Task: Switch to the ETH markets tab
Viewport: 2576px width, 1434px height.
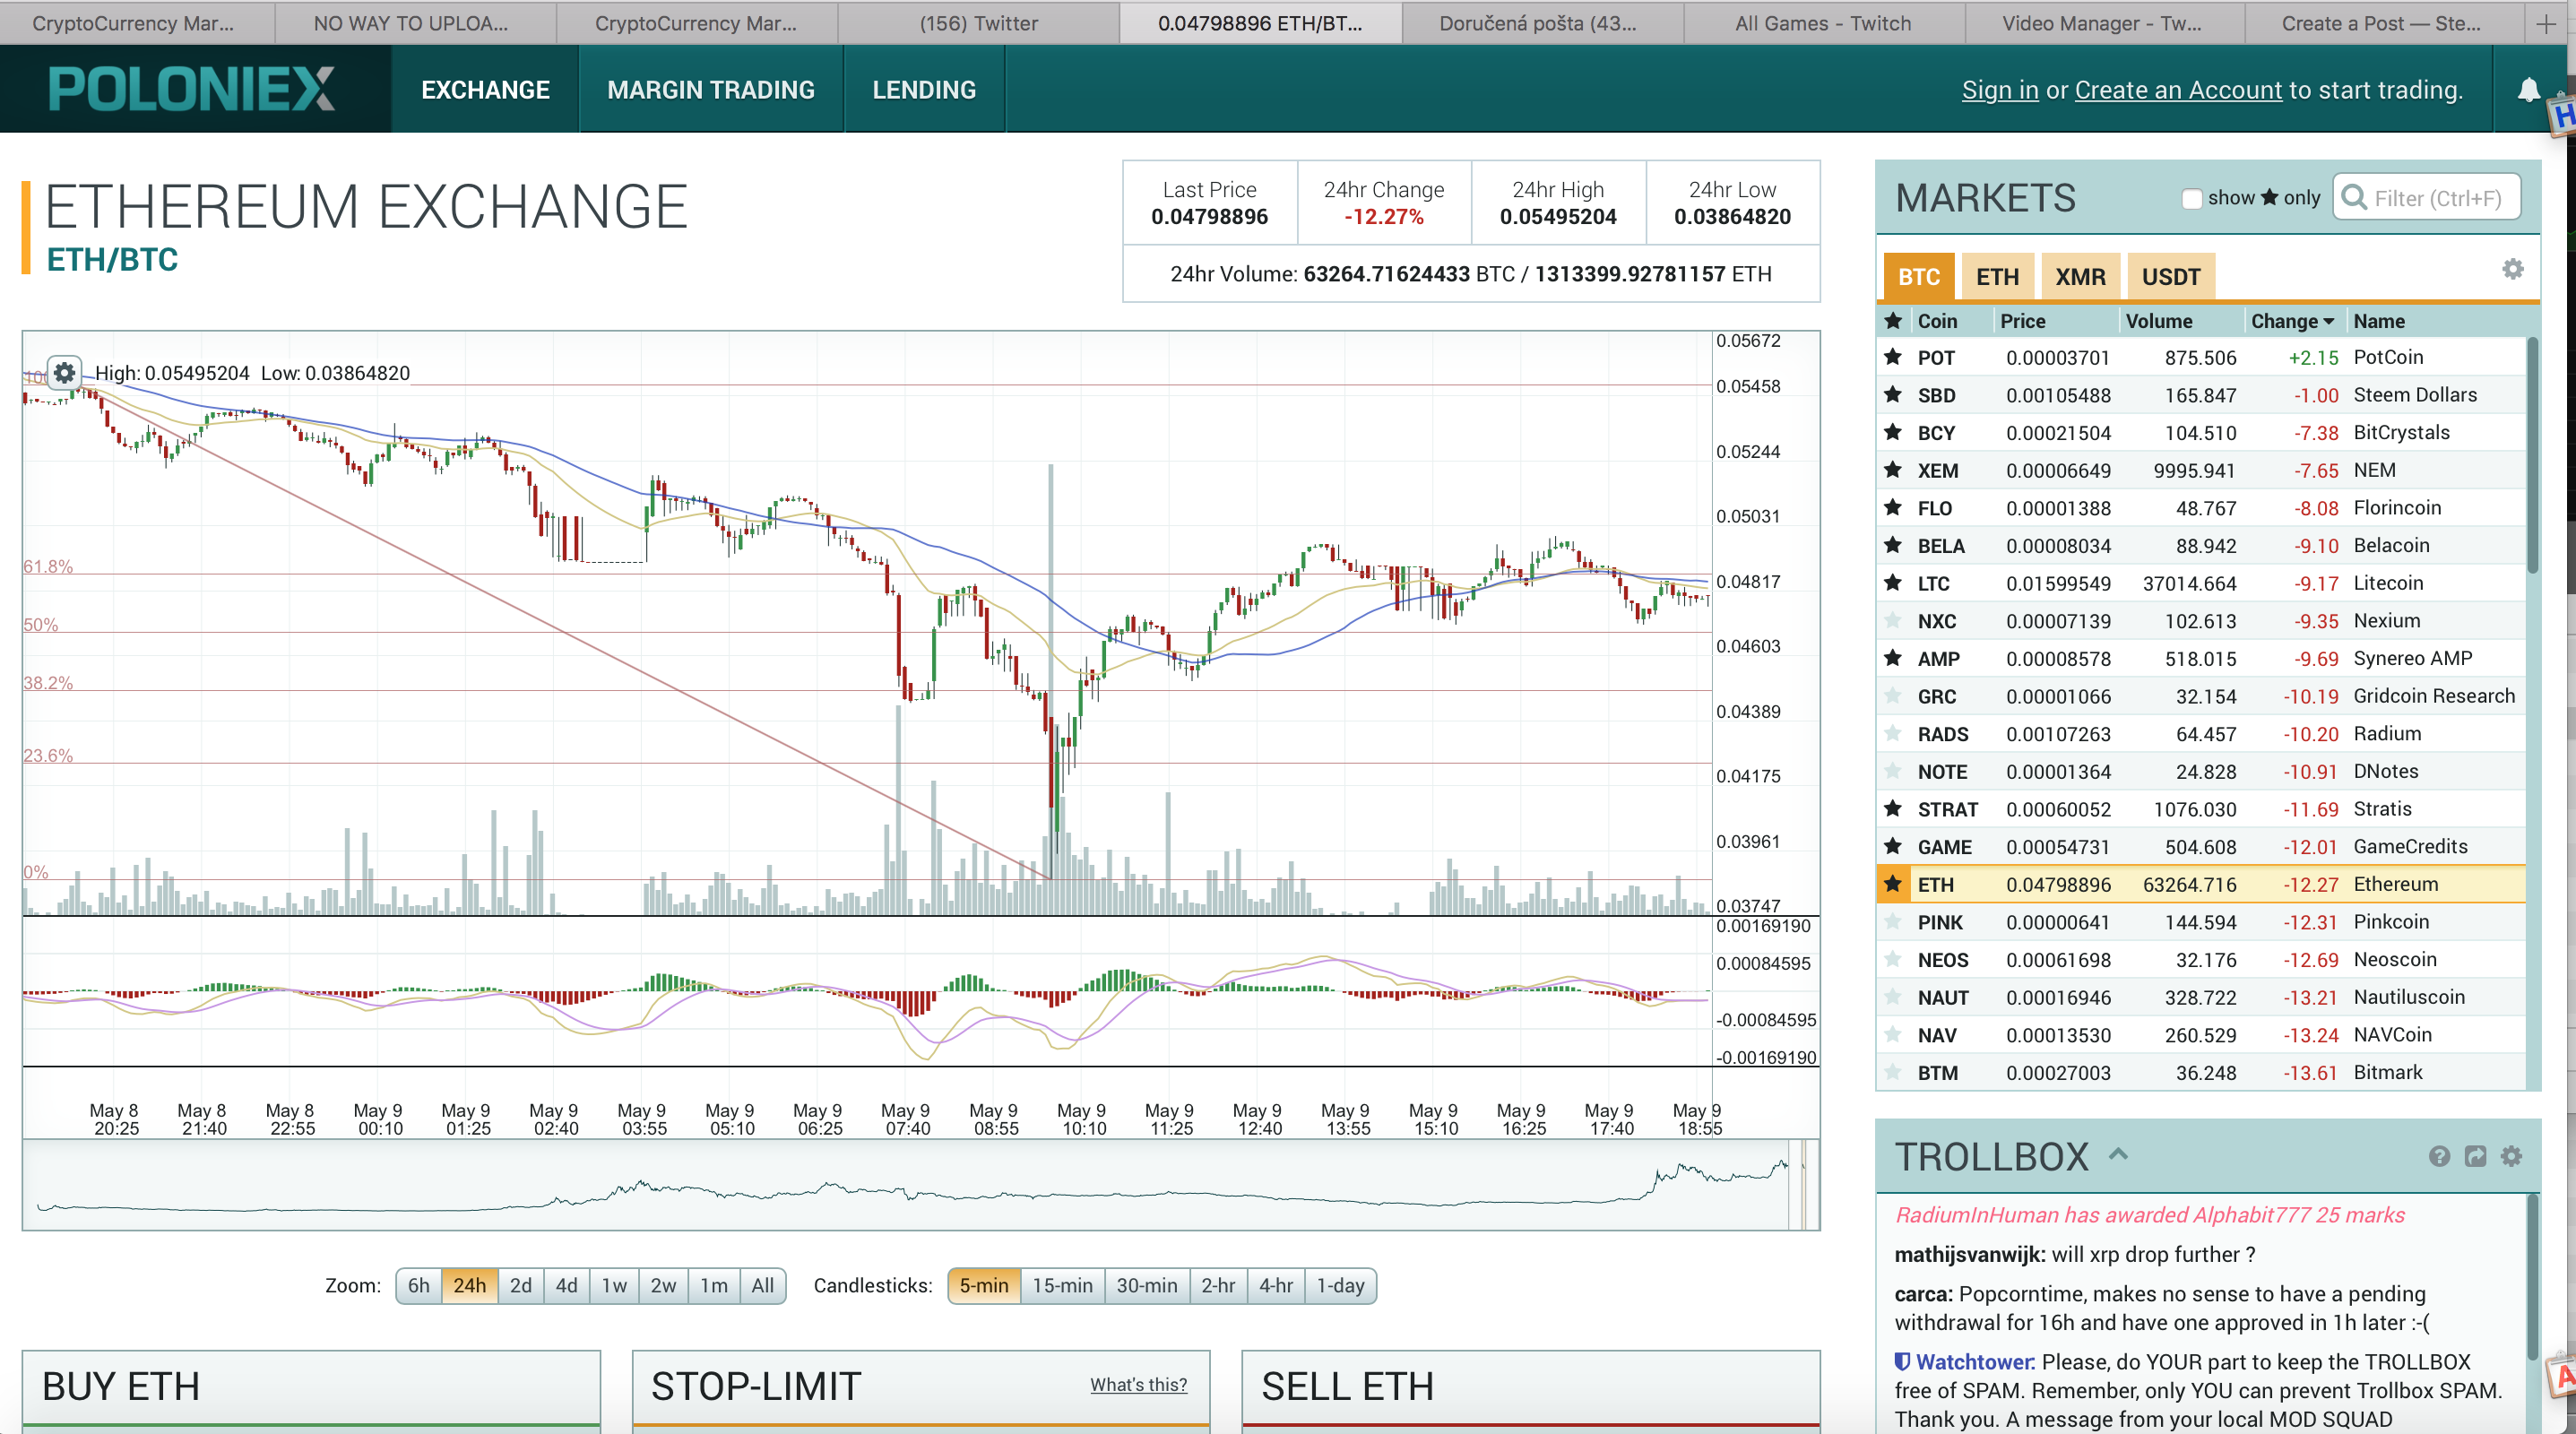Action: click(x=1997, y=277)
